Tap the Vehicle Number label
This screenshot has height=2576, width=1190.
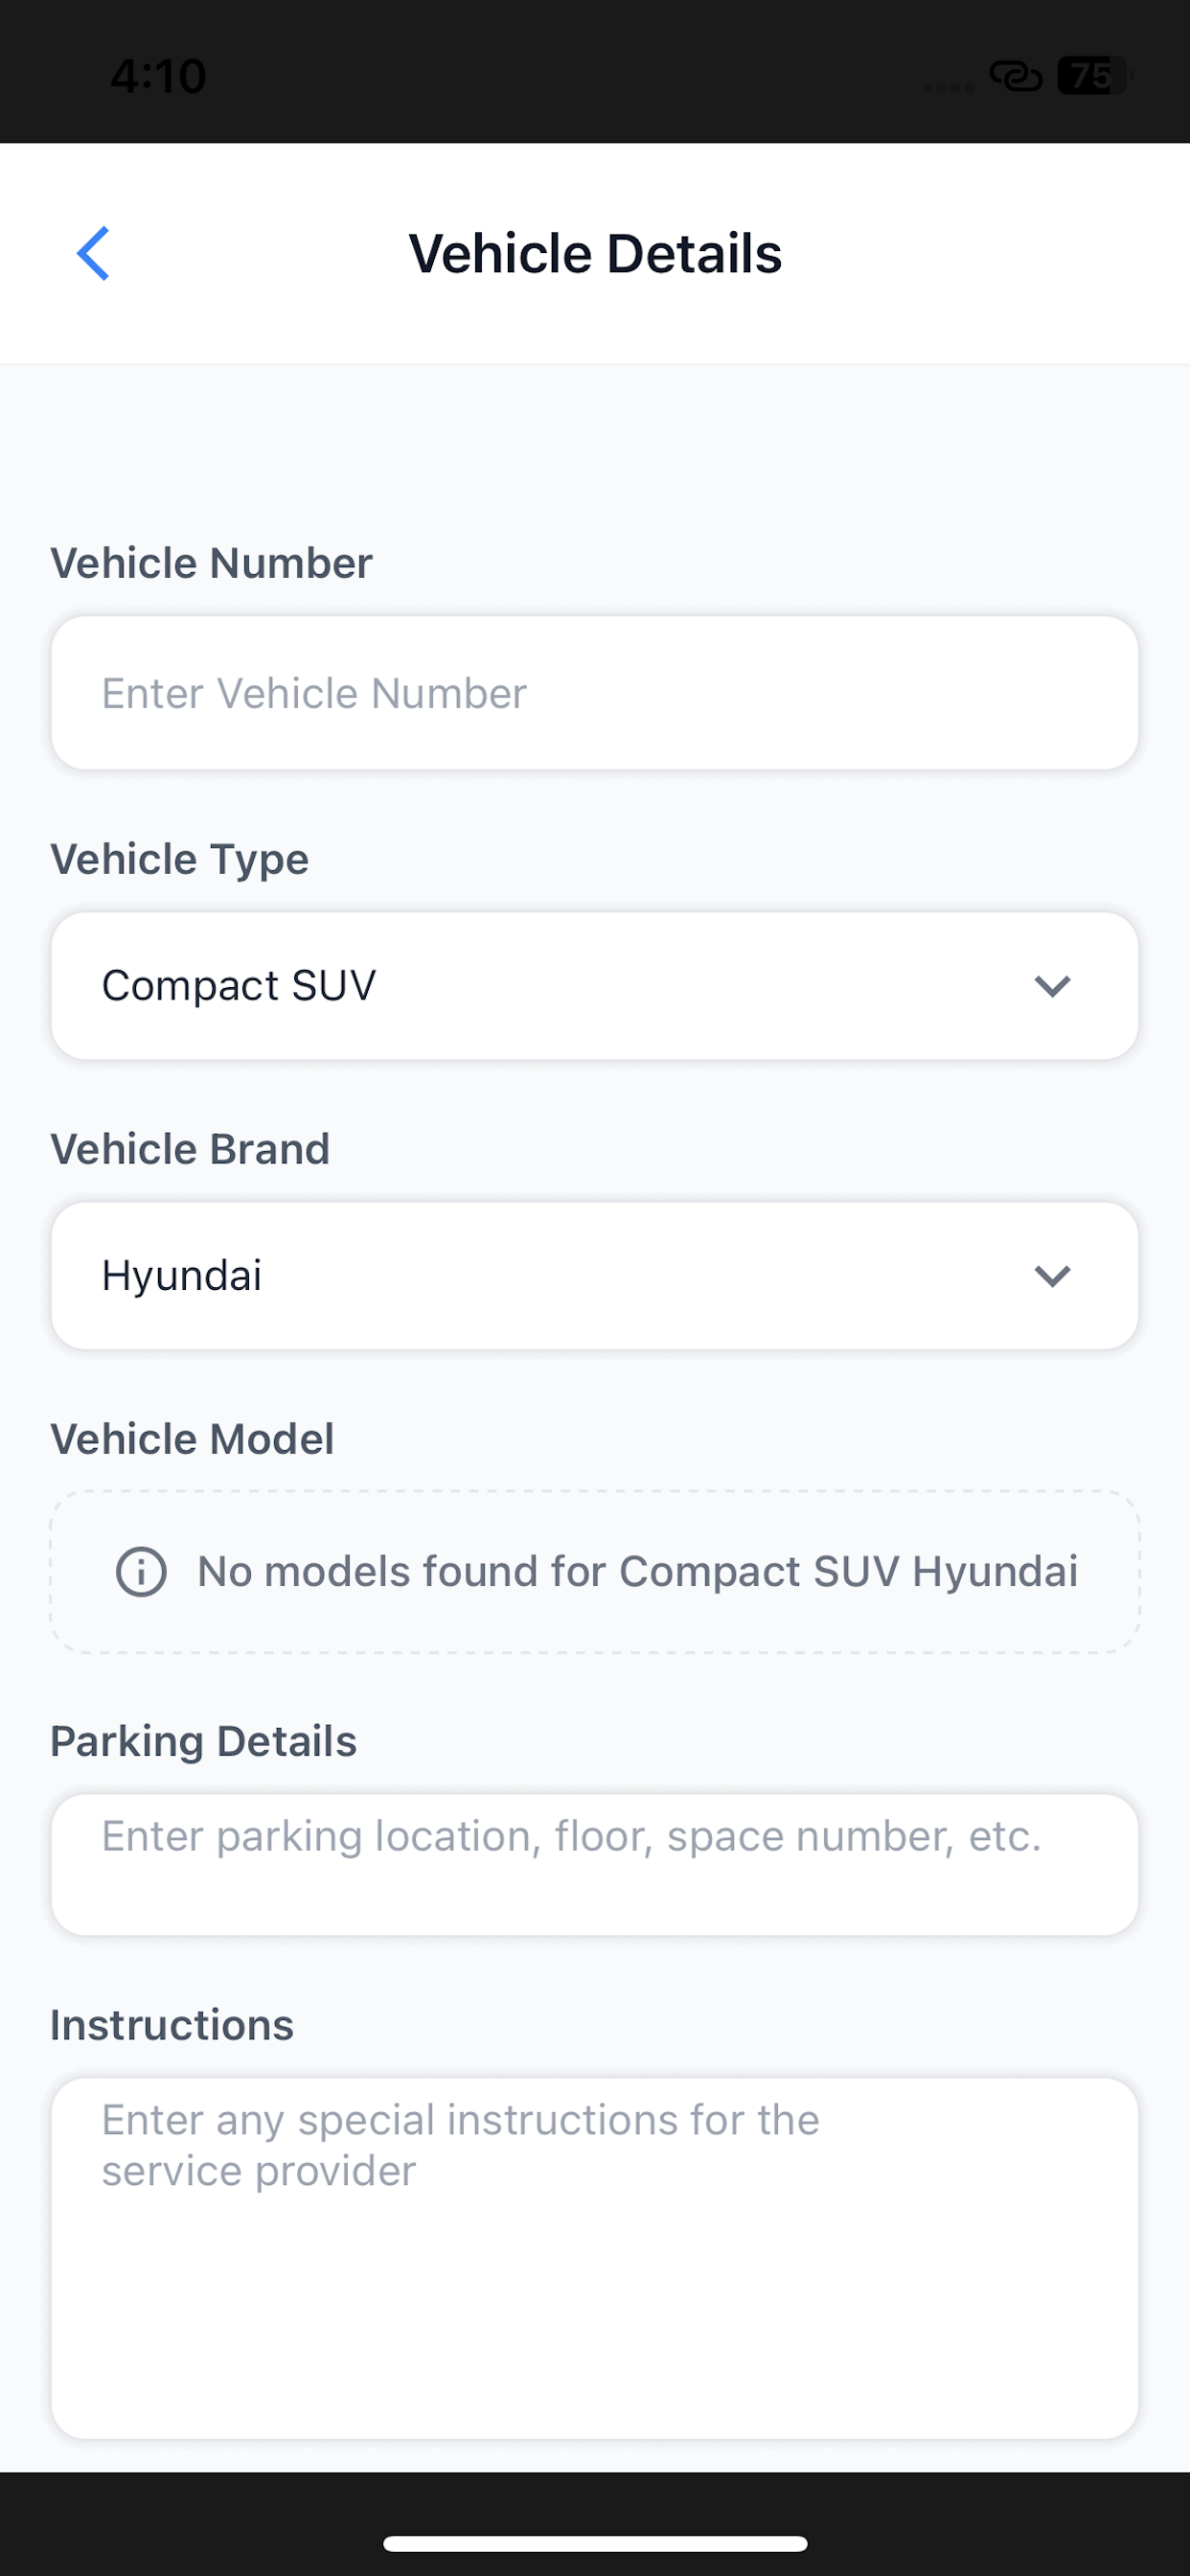[x=211, y=563]
